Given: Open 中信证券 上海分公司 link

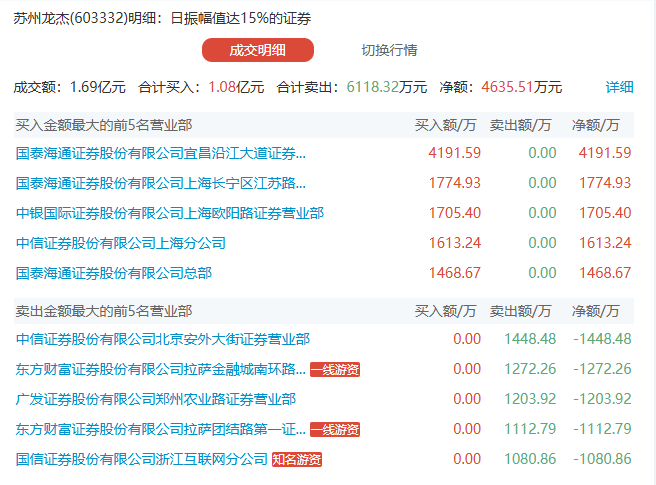Looking at the screenshot, I should coord(121,243).
